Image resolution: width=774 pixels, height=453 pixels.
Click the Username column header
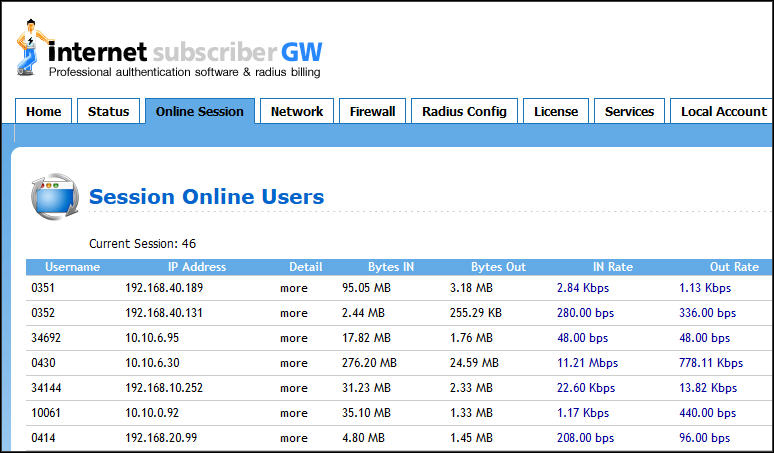point(73,267)
